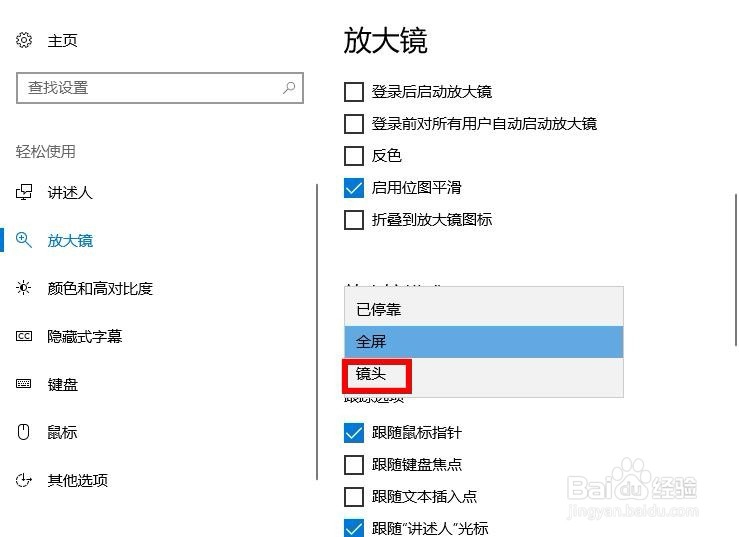Open the 隐藏式字幕 settings page
739x537 pixels.
click(x=85, y=336)
